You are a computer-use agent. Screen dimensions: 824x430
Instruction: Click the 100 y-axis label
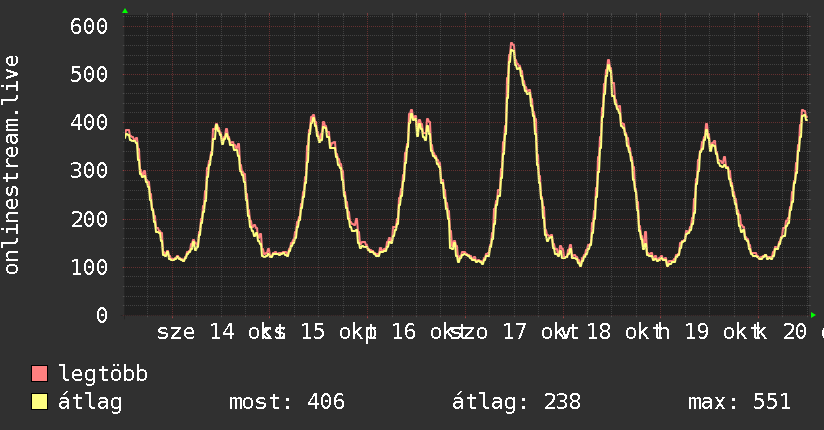point(89,268)
